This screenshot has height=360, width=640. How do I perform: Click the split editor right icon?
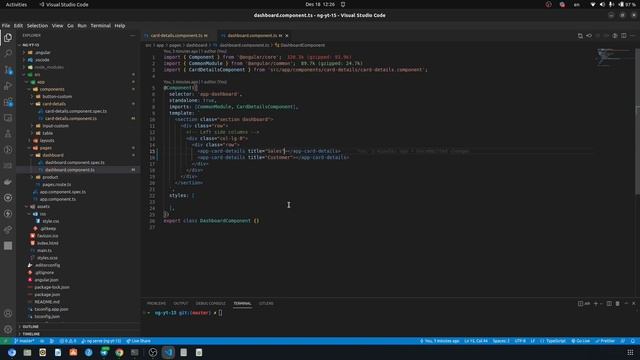tap(624, 36)
